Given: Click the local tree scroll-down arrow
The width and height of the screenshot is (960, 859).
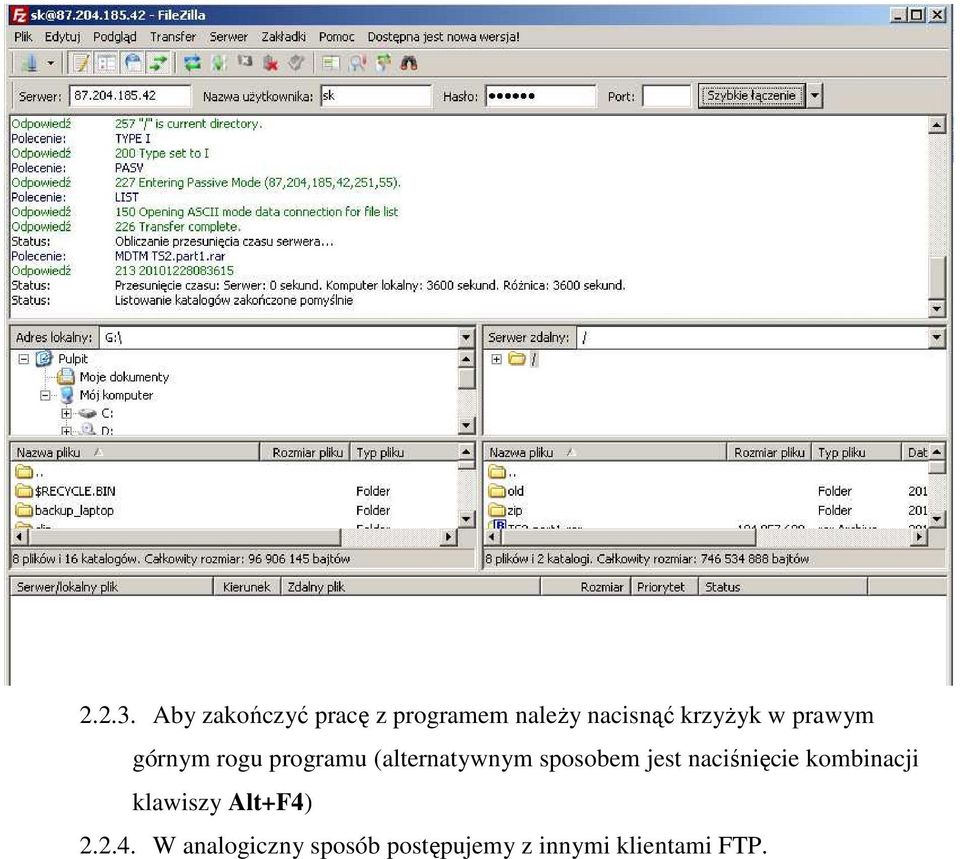Looking at the screenshot, I should (x=466, y=425).
